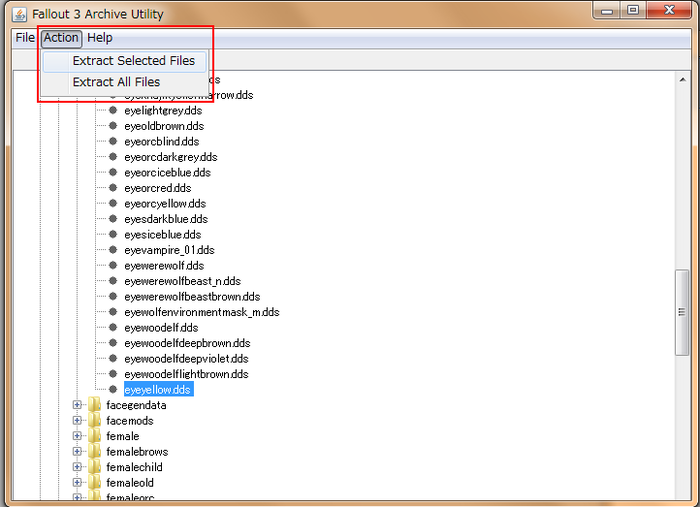Select the femaleold folder name

(130, 483)
